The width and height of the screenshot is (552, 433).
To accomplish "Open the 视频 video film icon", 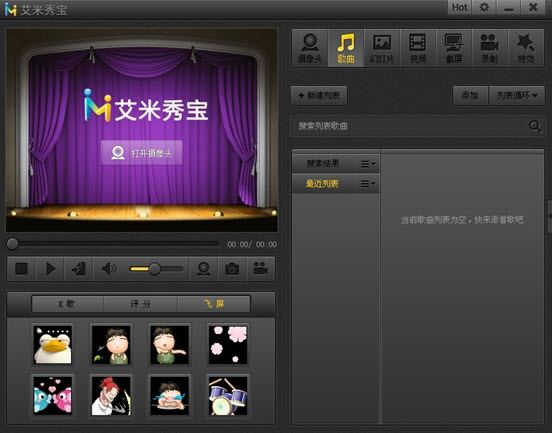I will pyautogui.click(x=418, y=48).
